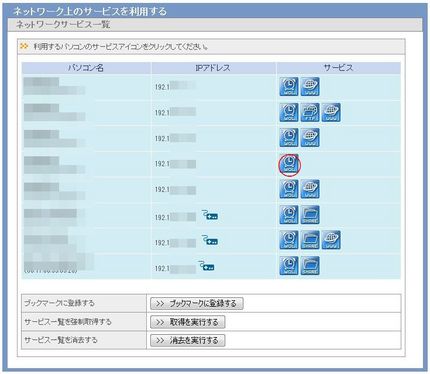Click SHARE folder icon in the sixth row

[x=310, y=215]
